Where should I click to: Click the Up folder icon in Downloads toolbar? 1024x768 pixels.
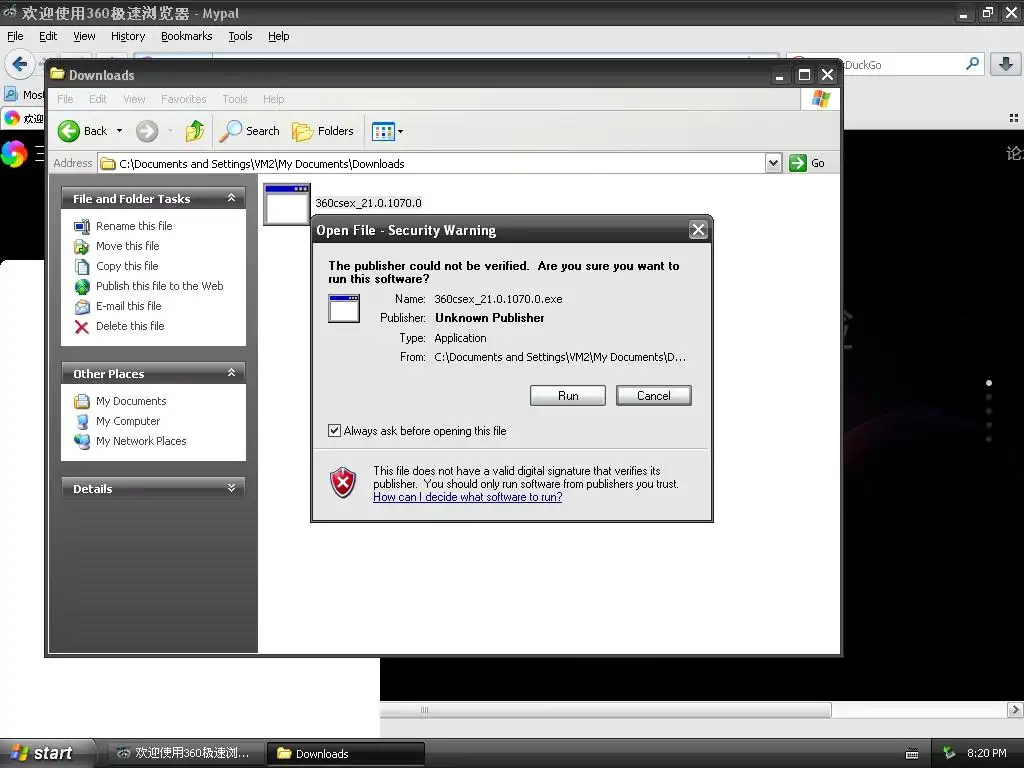coord(195,131)
